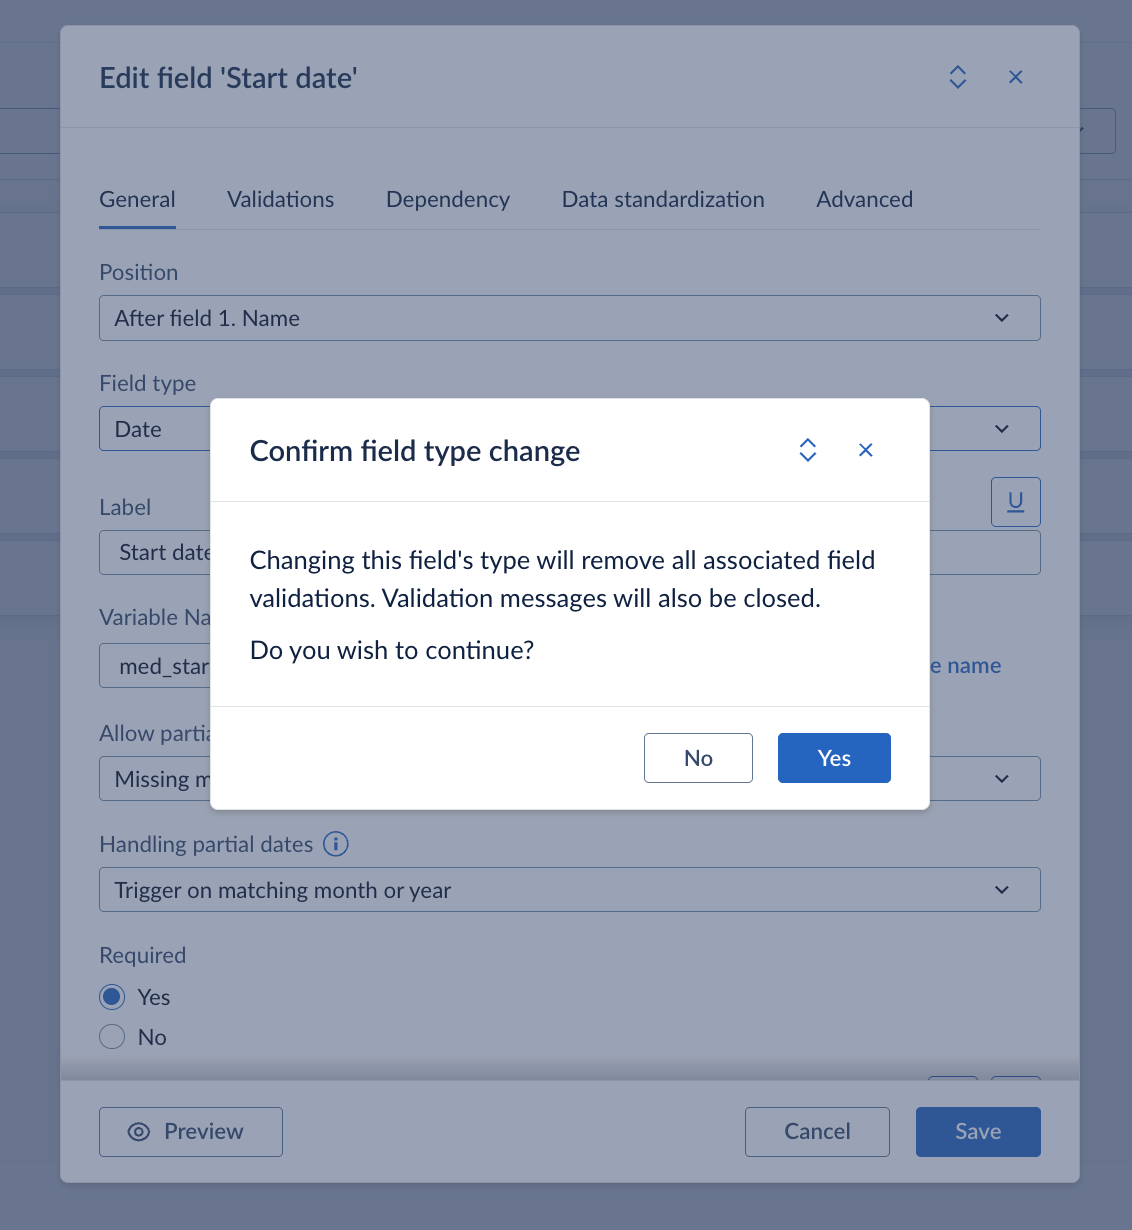Click the eye icon in Preview button

tap(139, 1132)
